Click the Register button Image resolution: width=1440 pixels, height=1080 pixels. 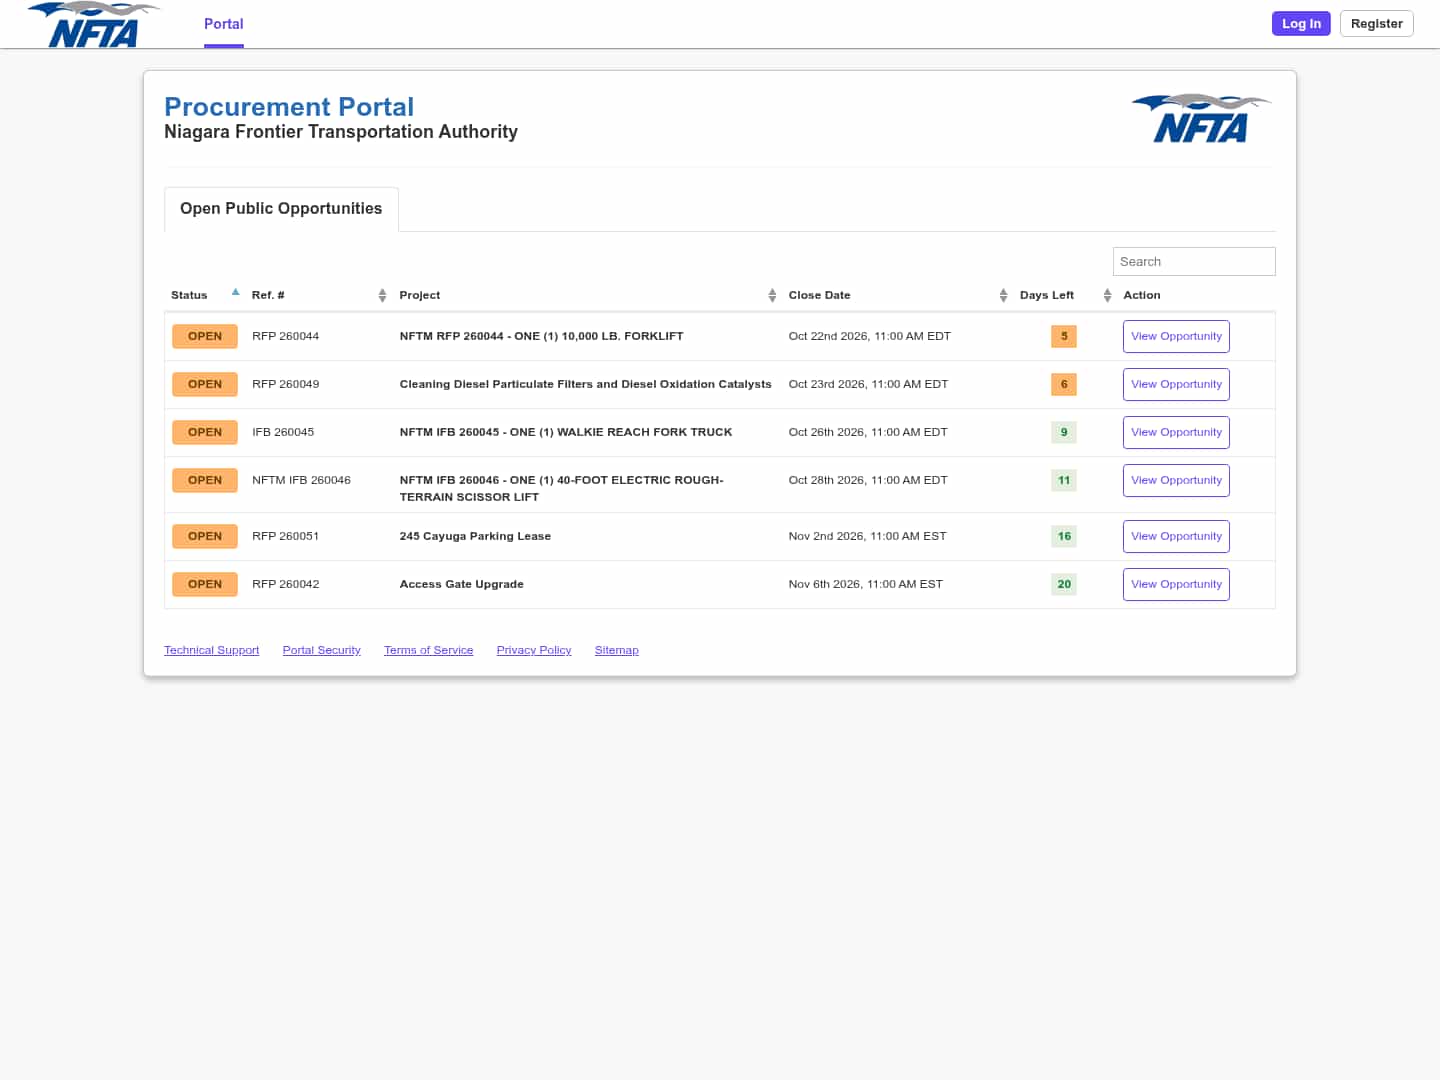pos(1376,23)
